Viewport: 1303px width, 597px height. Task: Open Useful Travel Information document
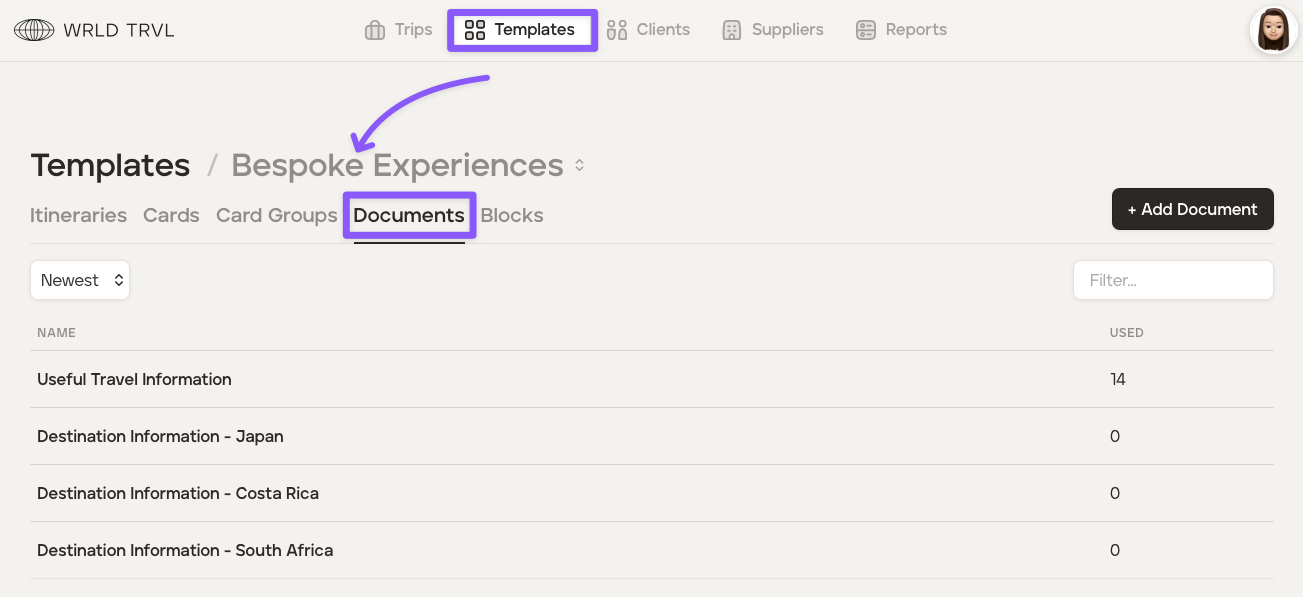click(134, 379)
